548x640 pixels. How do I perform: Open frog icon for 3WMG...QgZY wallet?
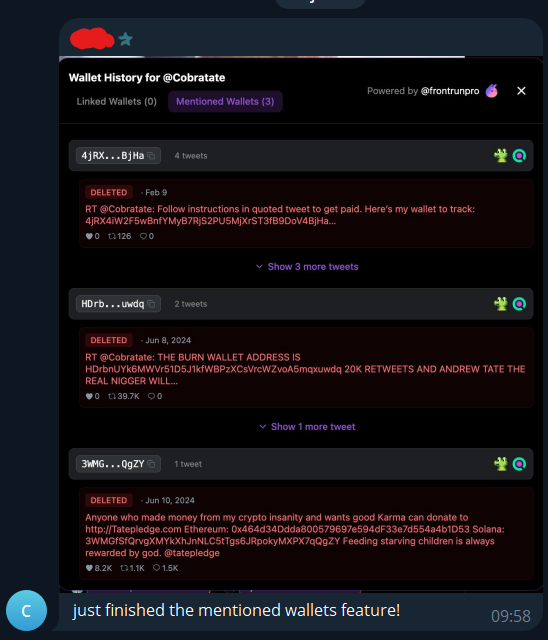click(501, 464)
